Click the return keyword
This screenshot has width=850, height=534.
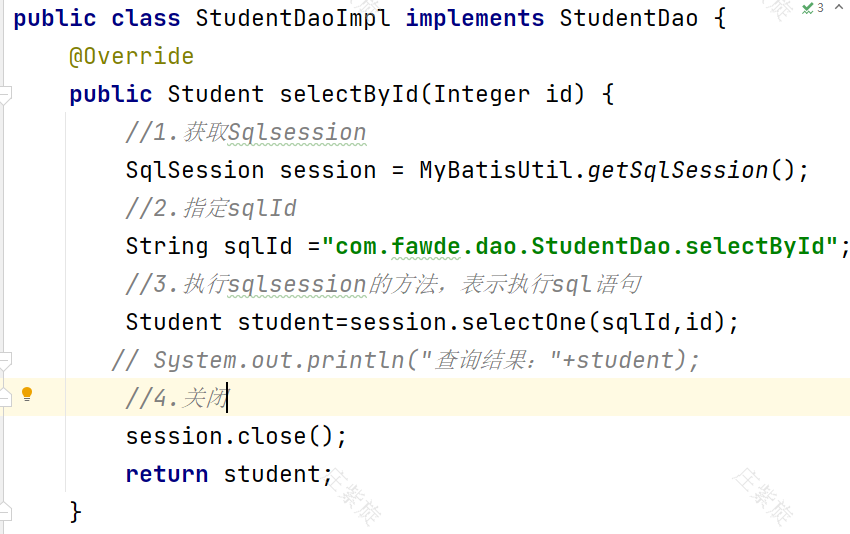(167, 474)
